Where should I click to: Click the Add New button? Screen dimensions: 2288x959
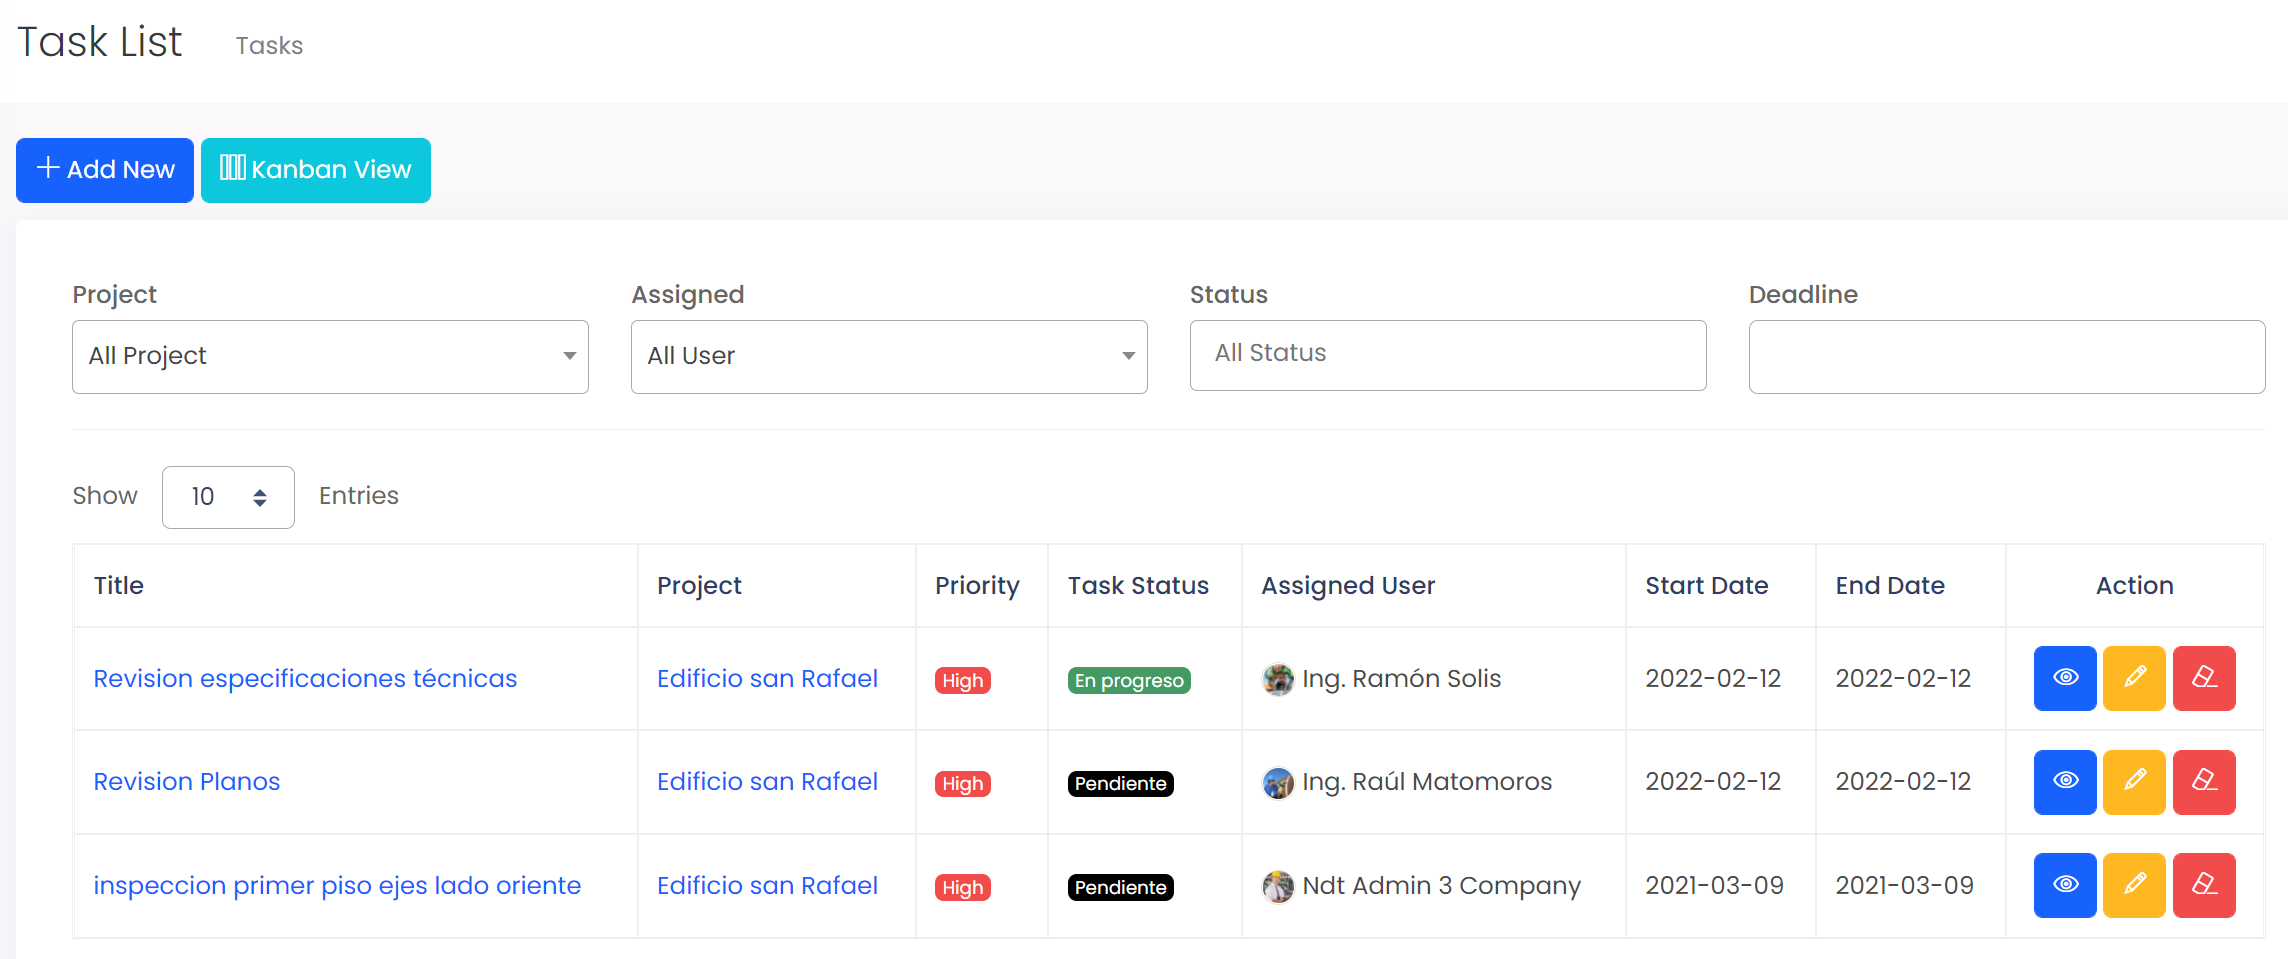[105, 170]
